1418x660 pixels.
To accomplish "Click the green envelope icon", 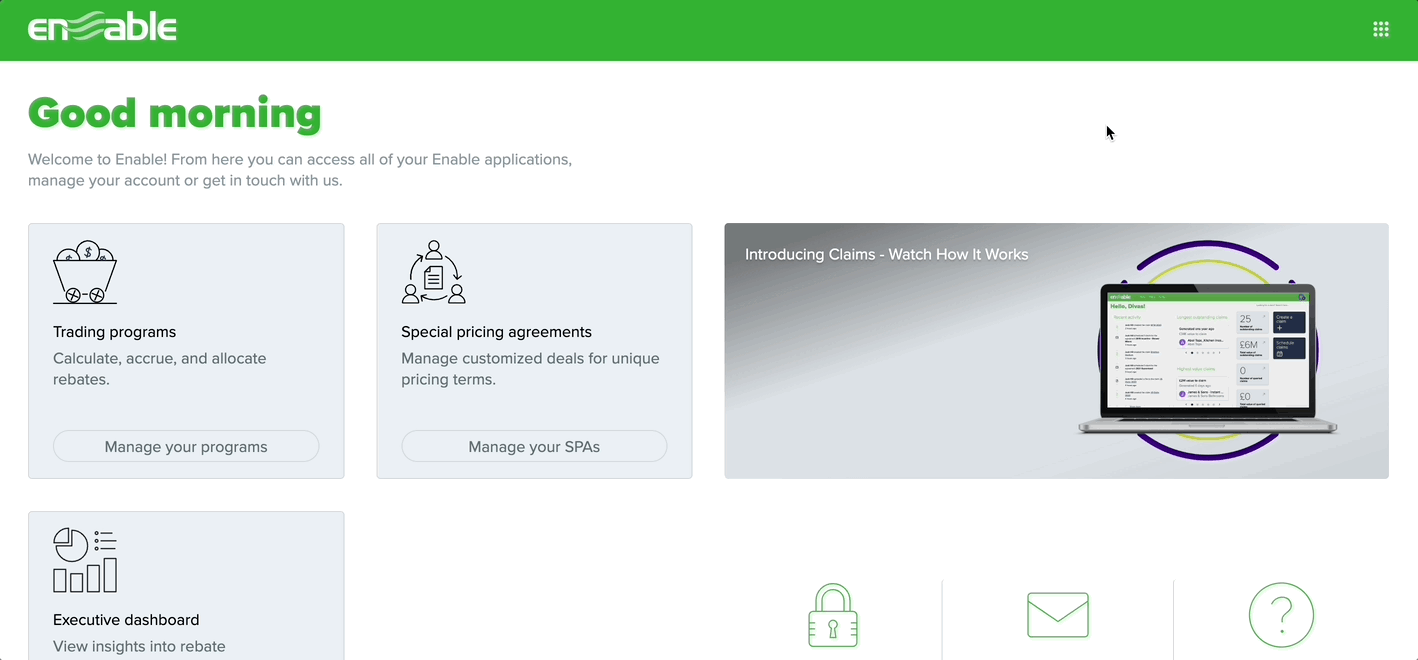I will 1058,615.
